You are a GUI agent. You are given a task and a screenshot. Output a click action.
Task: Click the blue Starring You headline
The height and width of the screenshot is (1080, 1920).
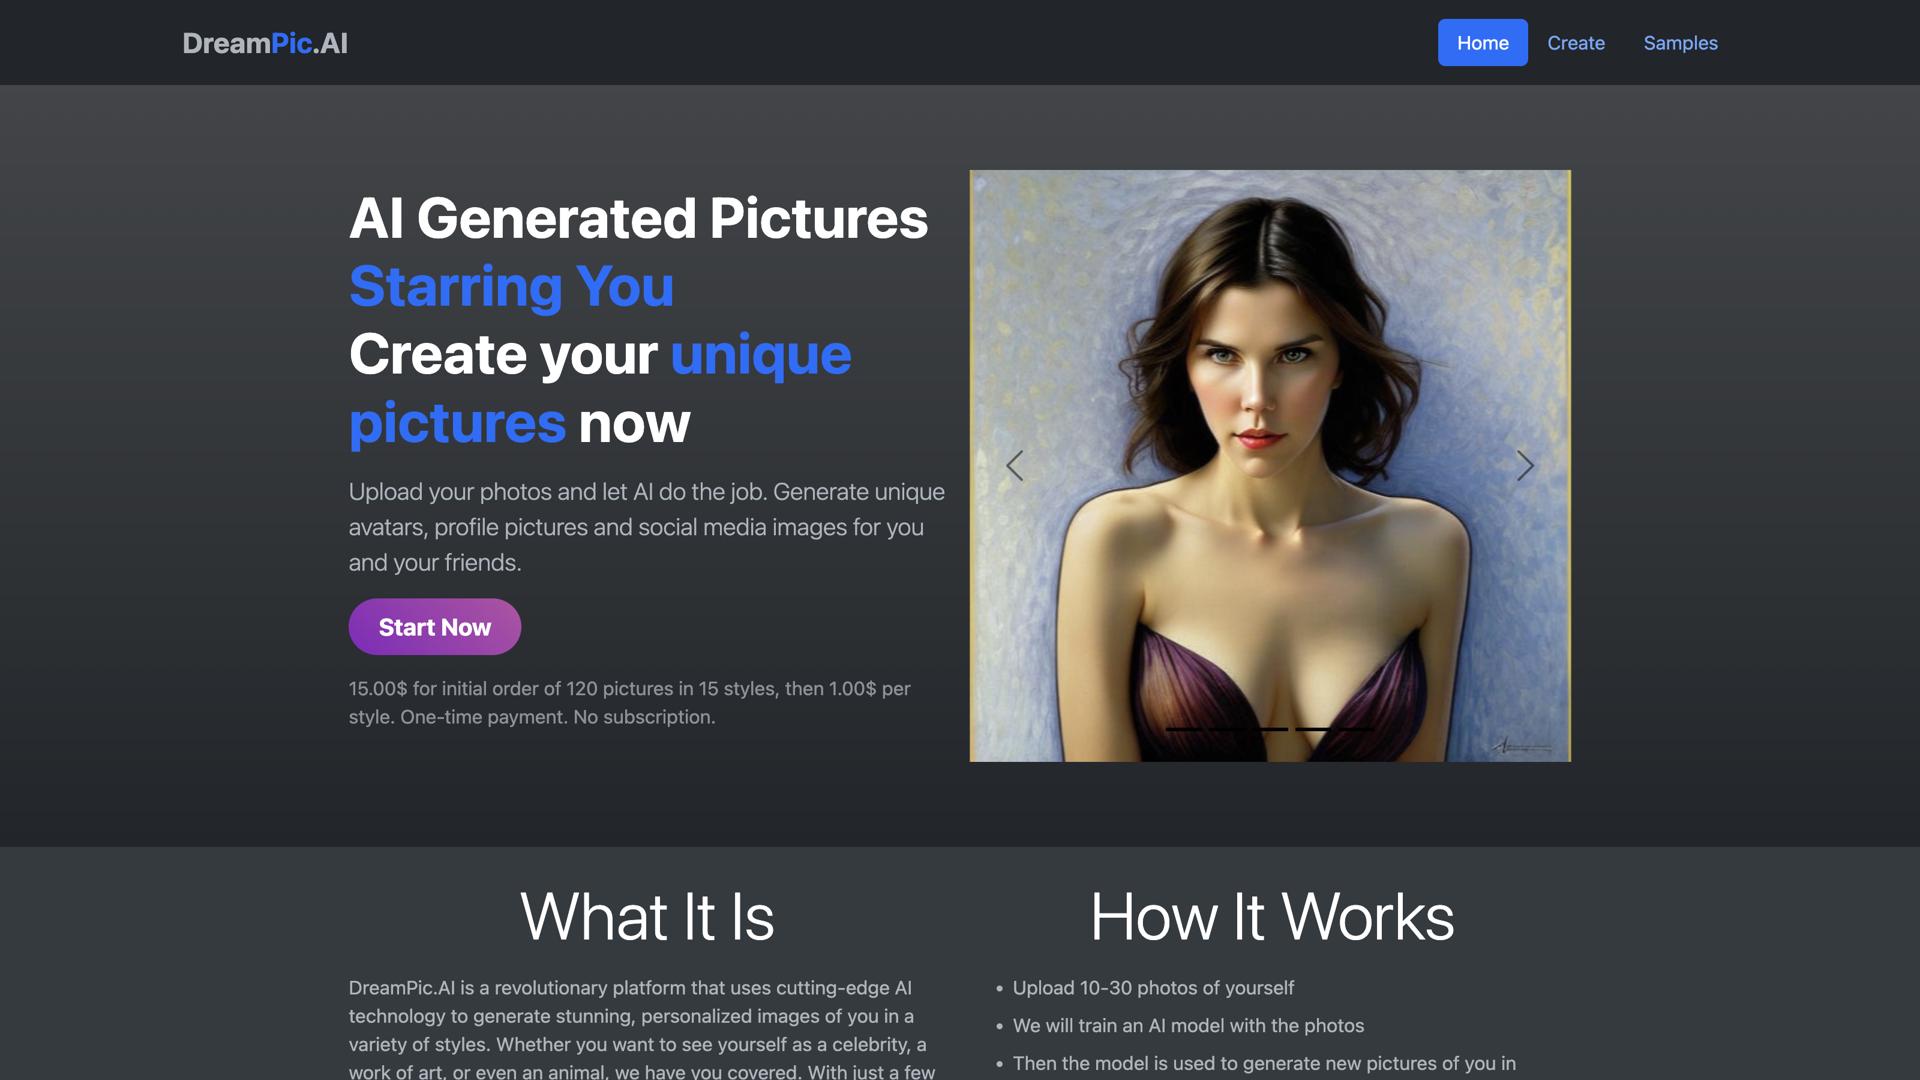(511, 287)
